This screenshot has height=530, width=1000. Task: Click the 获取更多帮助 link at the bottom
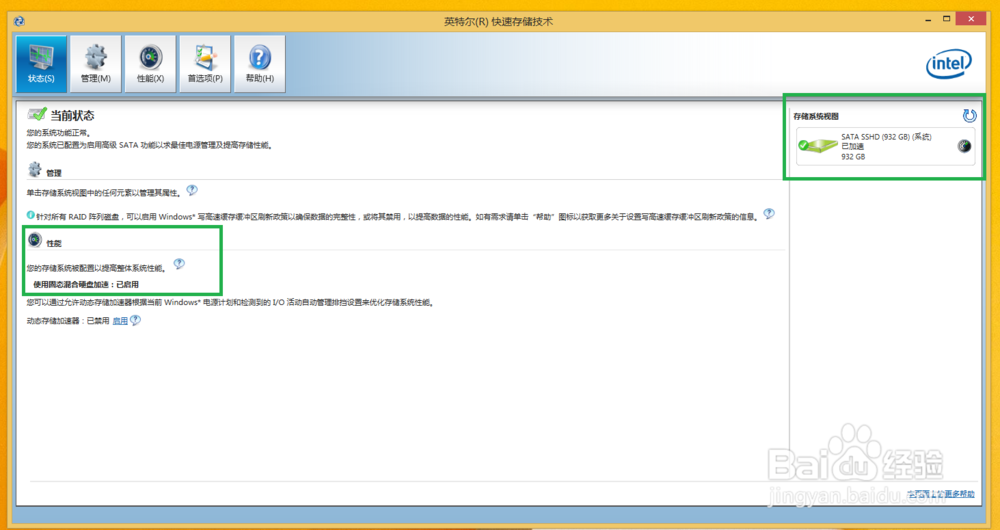941,494
